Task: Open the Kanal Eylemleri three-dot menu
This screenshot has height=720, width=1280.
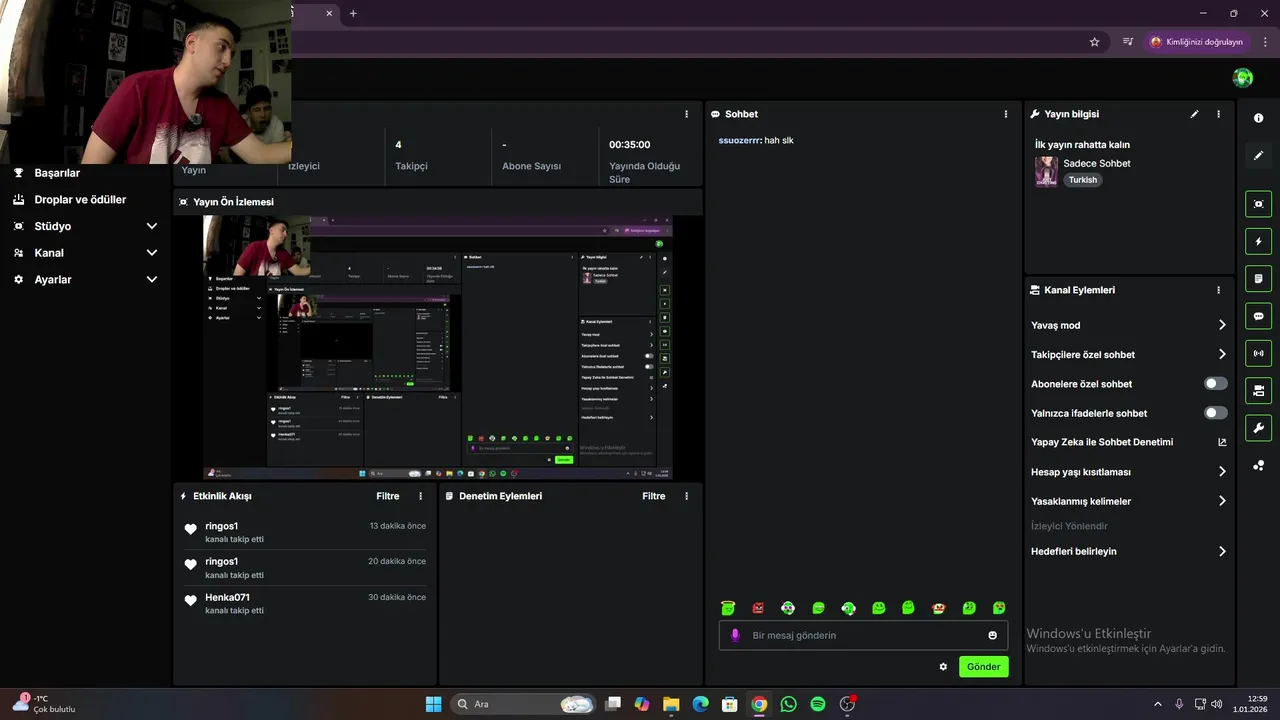Action: [x=1218, y=290]
